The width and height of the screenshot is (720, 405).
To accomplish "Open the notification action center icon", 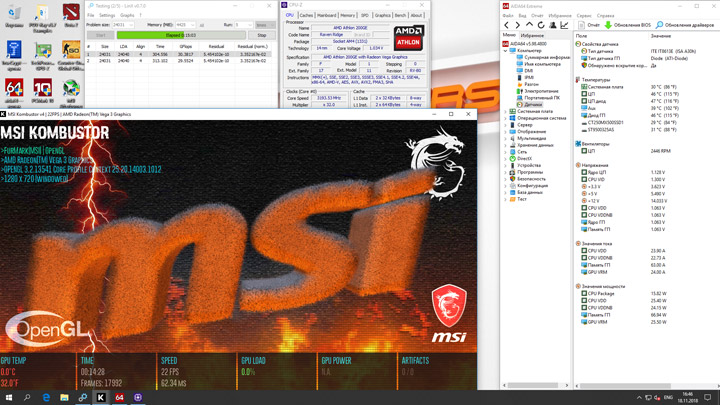I will (708, 398).
